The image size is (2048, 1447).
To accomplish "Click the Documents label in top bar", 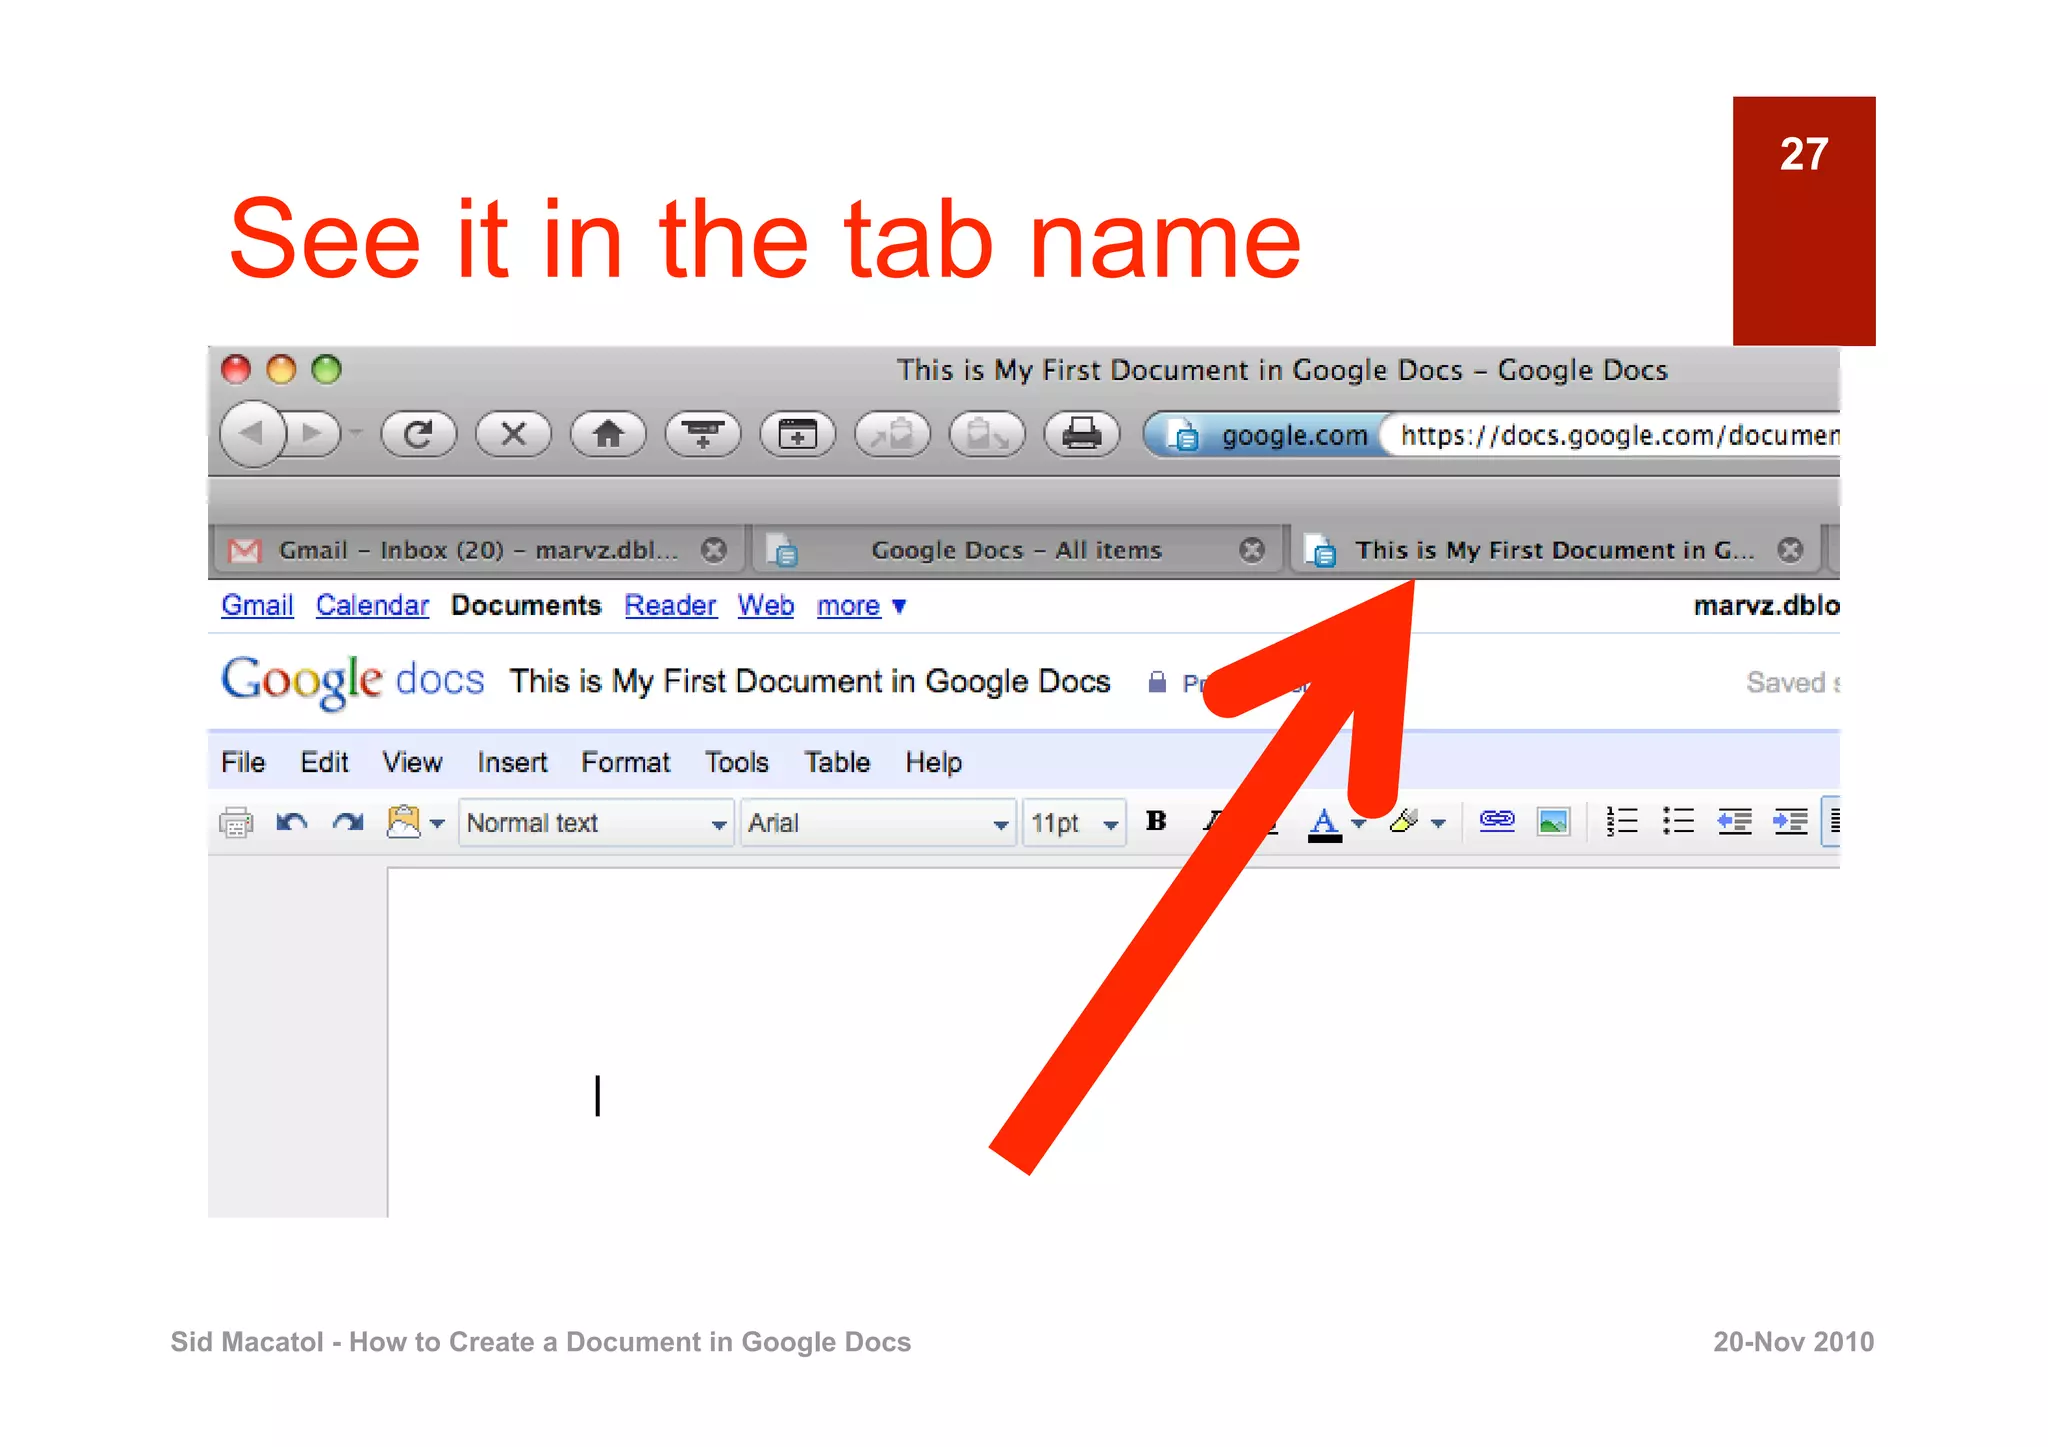I will click(x=526, y=606).
